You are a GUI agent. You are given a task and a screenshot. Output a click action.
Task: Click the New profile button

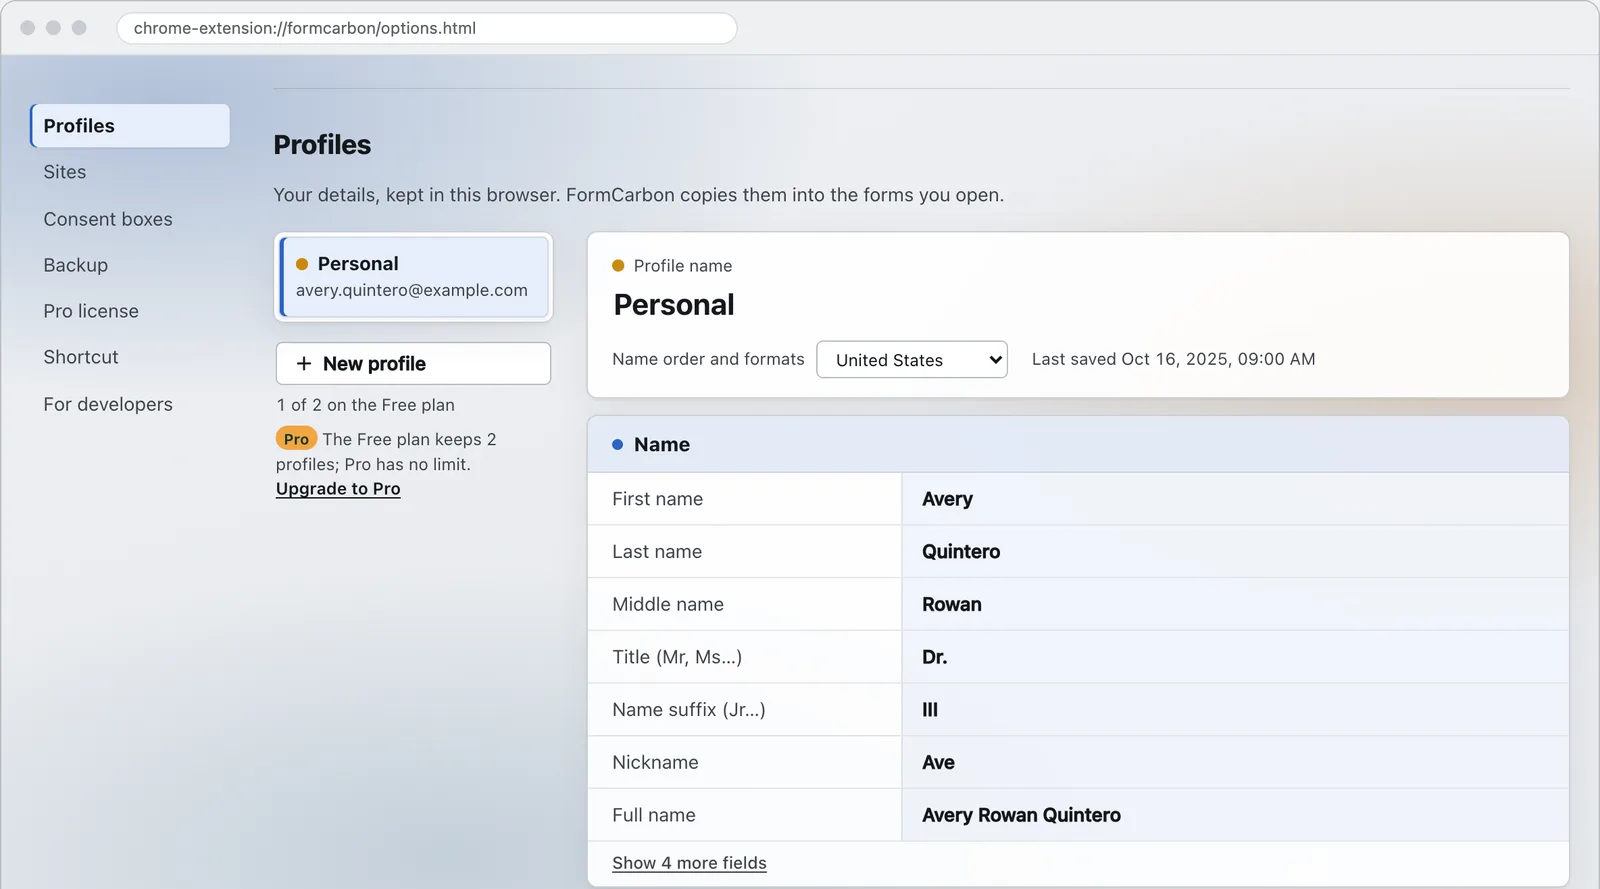point(413,363)
